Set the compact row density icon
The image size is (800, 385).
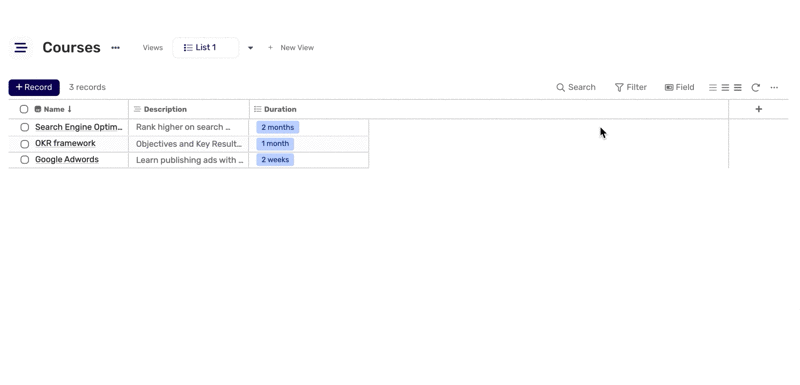click(713, 88)
